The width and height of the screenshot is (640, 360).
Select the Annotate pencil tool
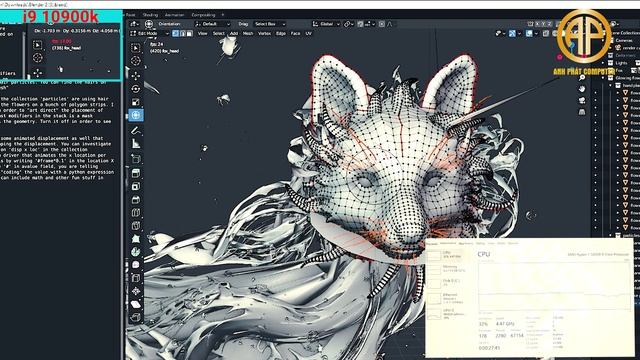point(136,131)
